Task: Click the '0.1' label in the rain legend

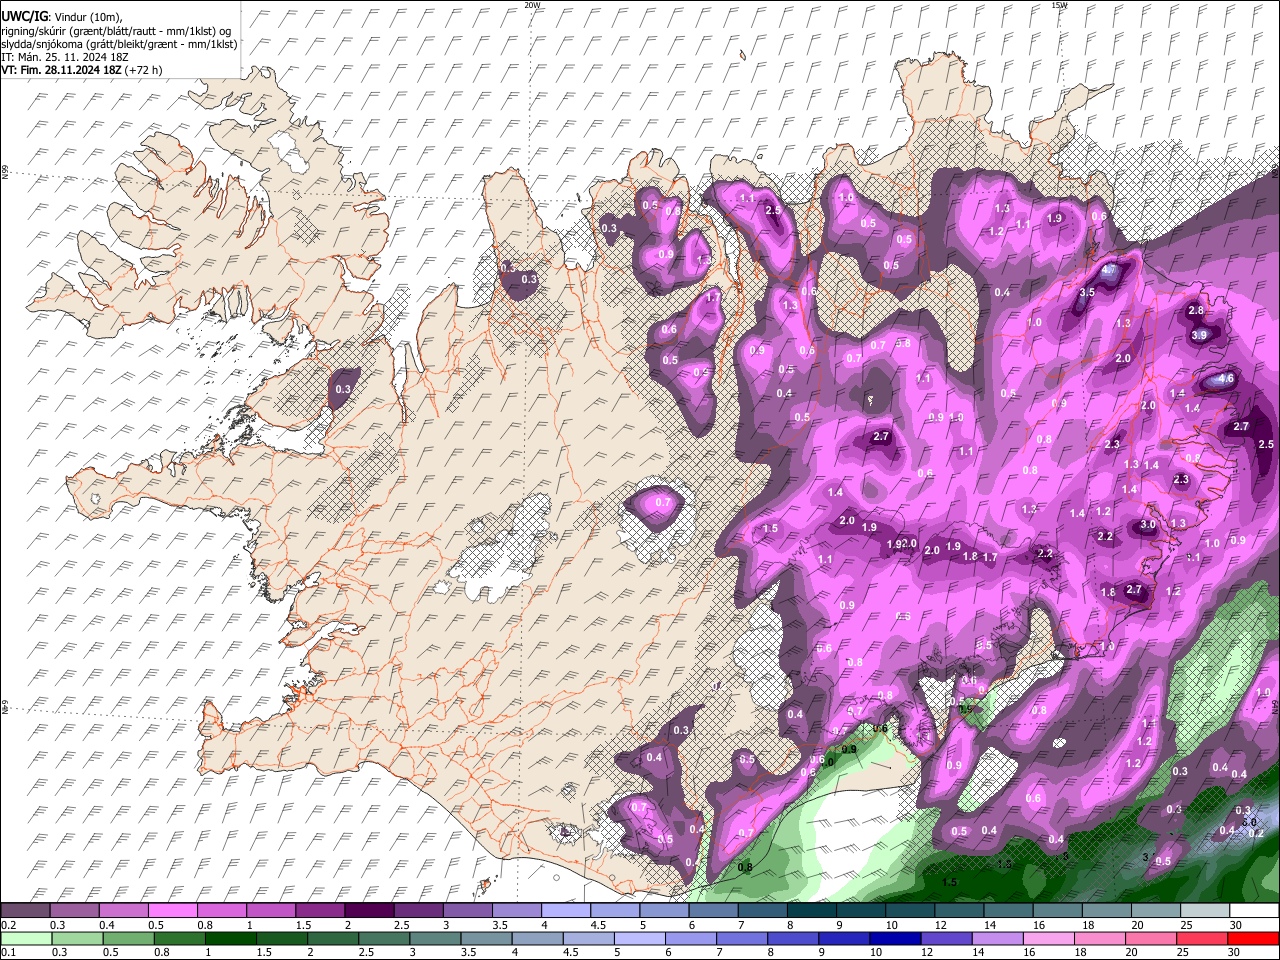Action: coord(8,952)
